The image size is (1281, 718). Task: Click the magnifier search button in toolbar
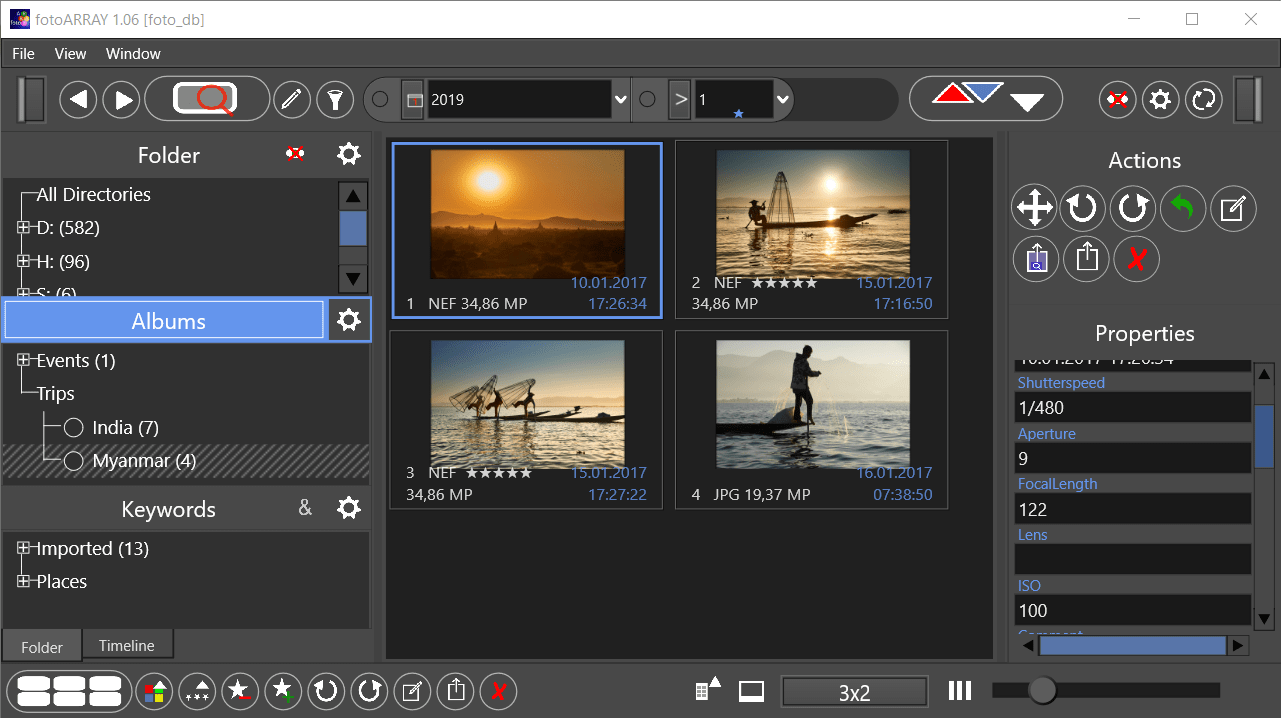[x=207, y=99]
